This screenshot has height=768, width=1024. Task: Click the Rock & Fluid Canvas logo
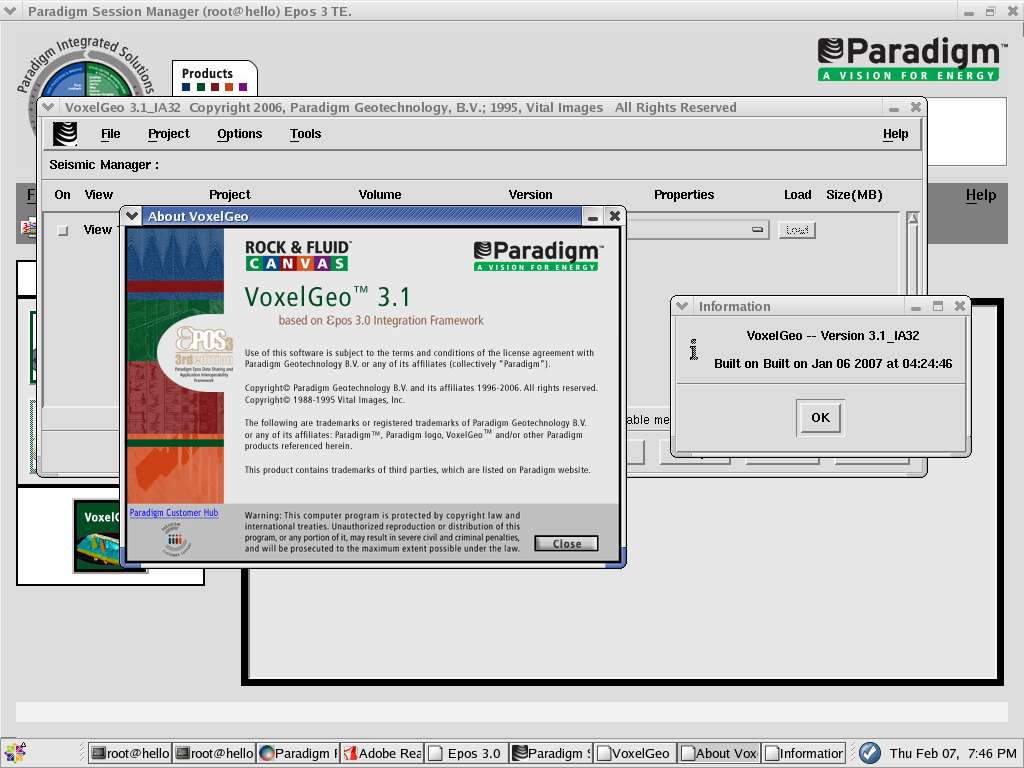(298, 255)
